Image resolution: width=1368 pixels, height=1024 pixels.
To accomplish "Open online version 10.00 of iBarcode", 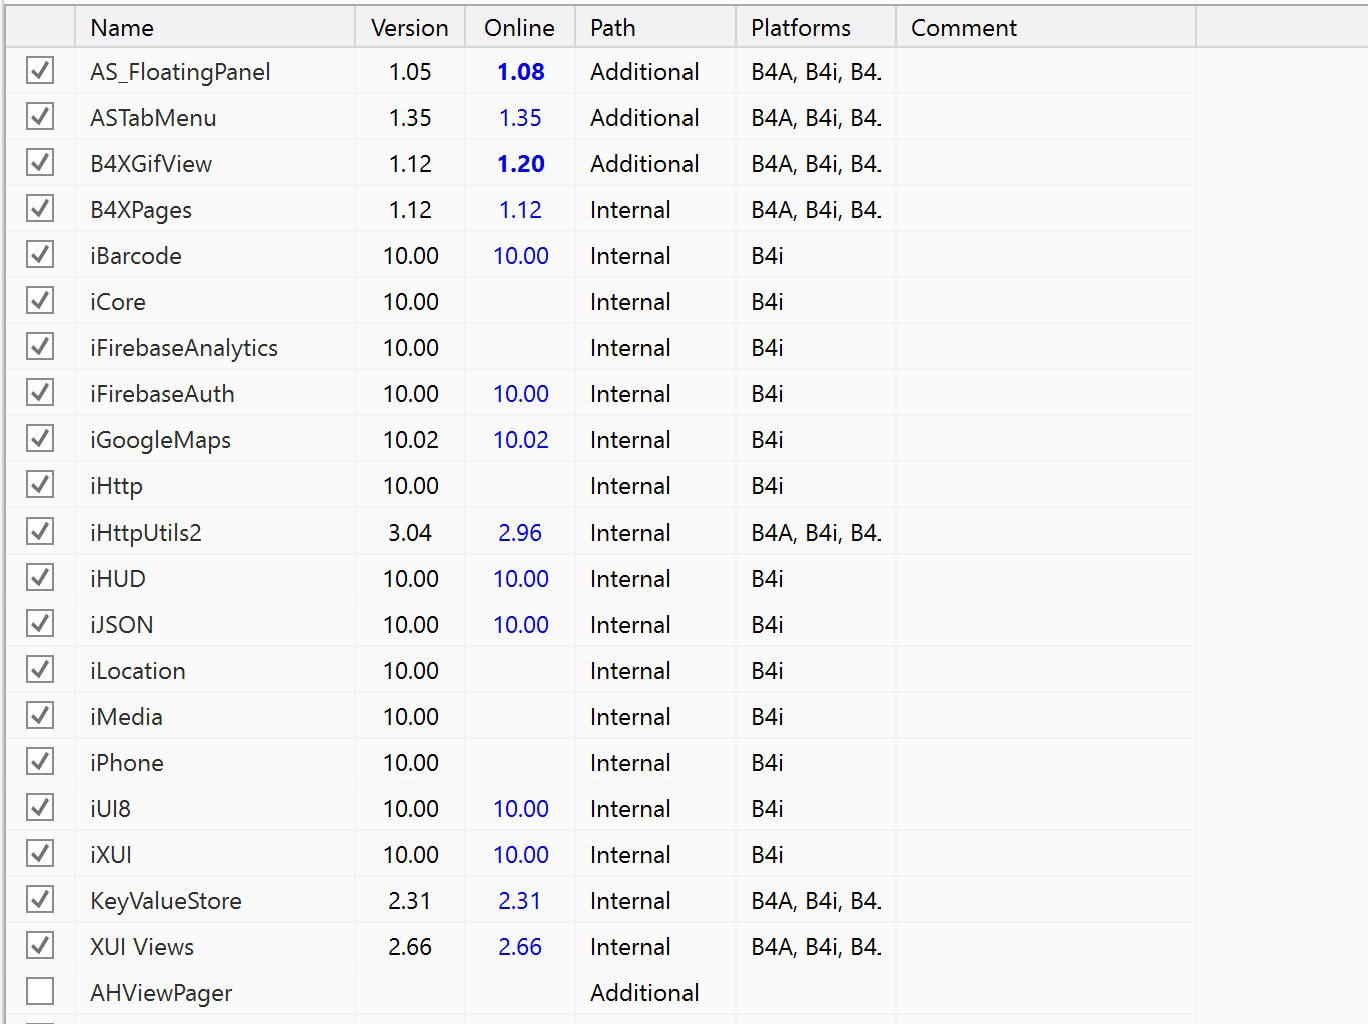I will (x=521, y=256).
